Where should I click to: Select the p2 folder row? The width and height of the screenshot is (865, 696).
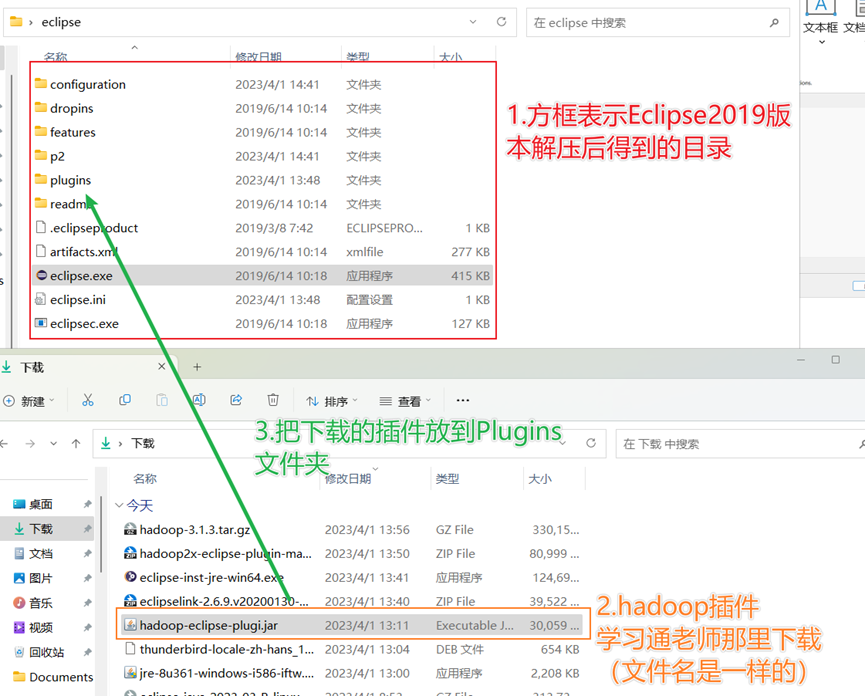263,156
